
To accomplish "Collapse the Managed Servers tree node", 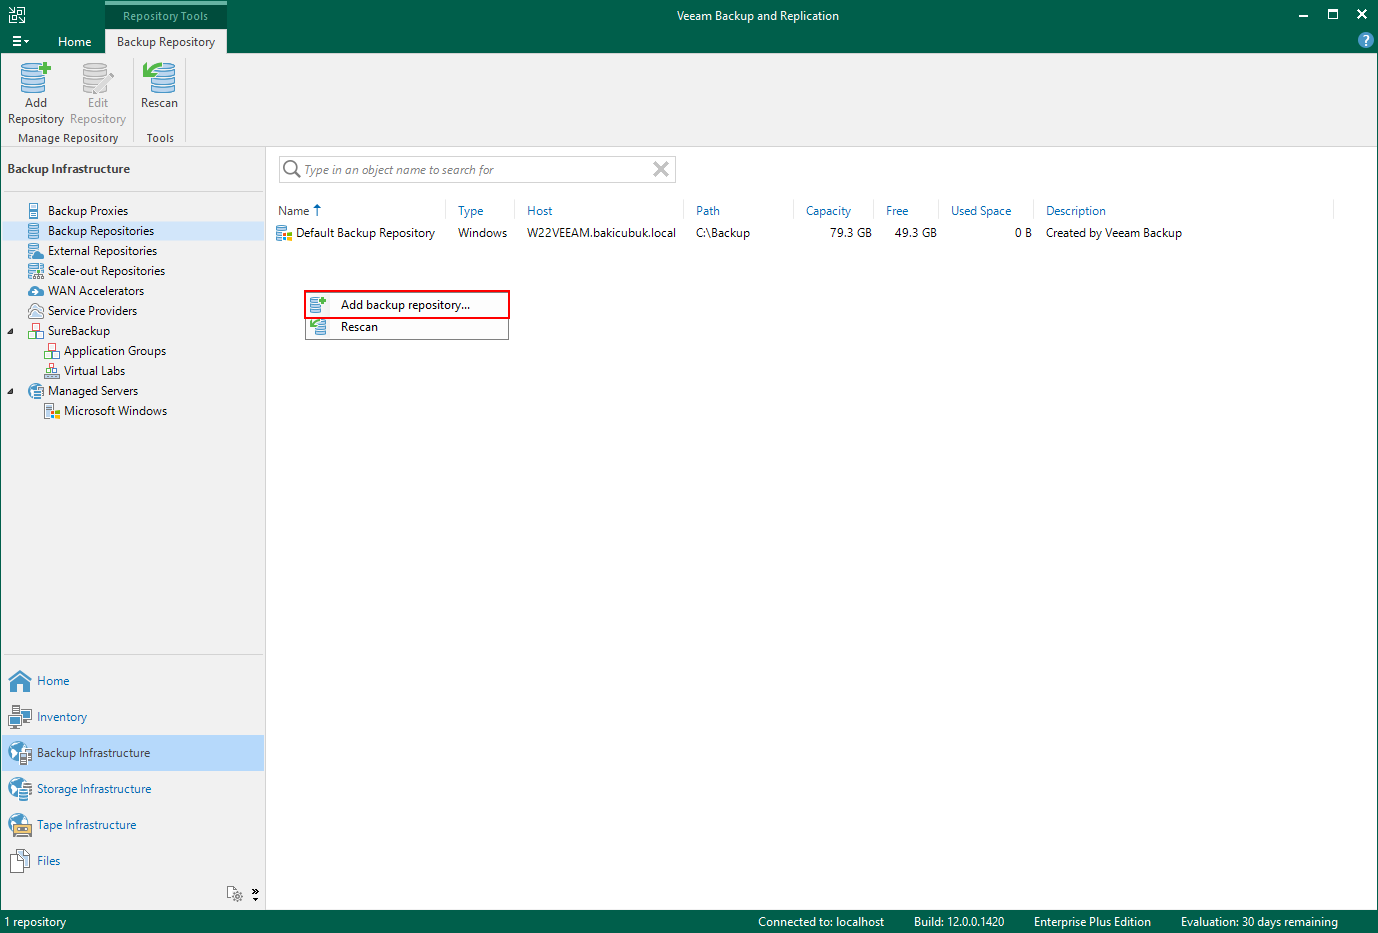I will tap(11, 391).
